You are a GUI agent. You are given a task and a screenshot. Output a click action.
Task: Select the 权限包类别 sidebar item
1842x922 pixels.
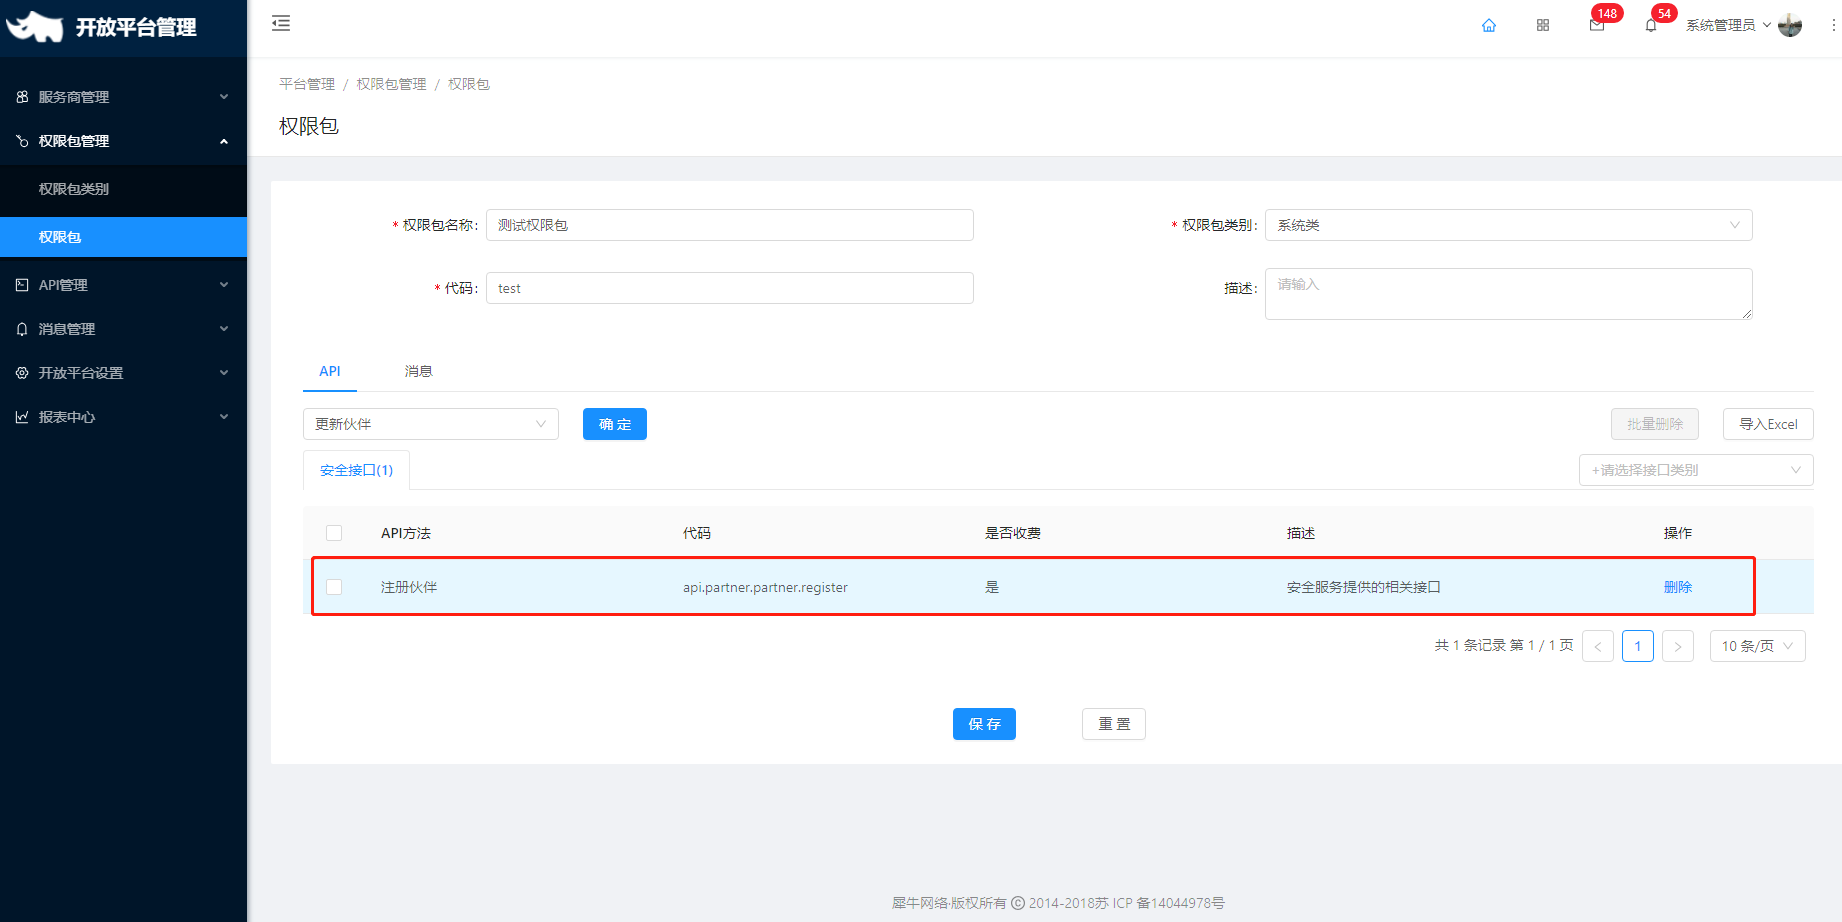(123, 189)
